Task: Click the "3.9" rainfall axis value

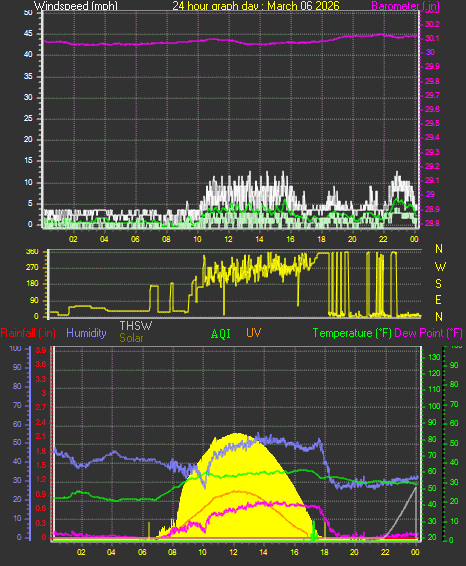Action: point(41,350)
